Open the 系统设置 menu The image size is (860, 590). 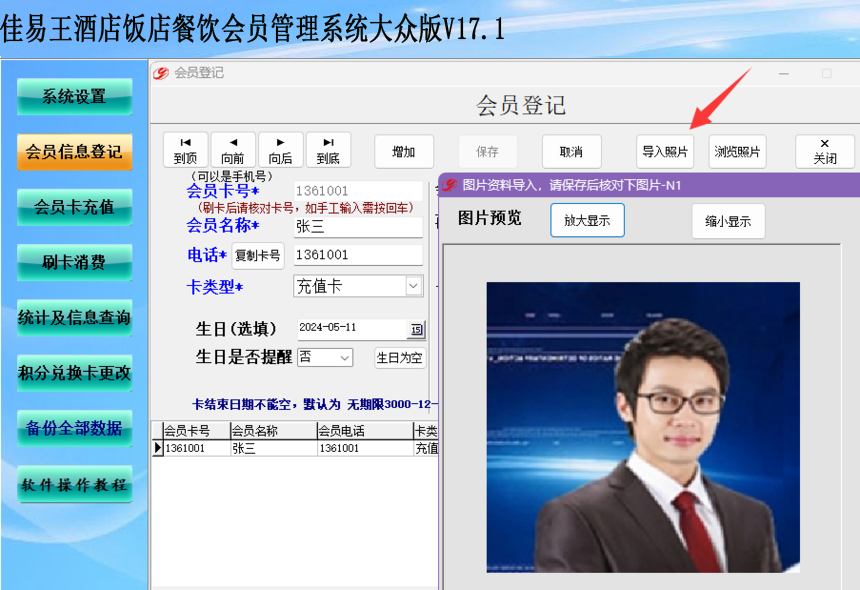[x=75, y=97]
